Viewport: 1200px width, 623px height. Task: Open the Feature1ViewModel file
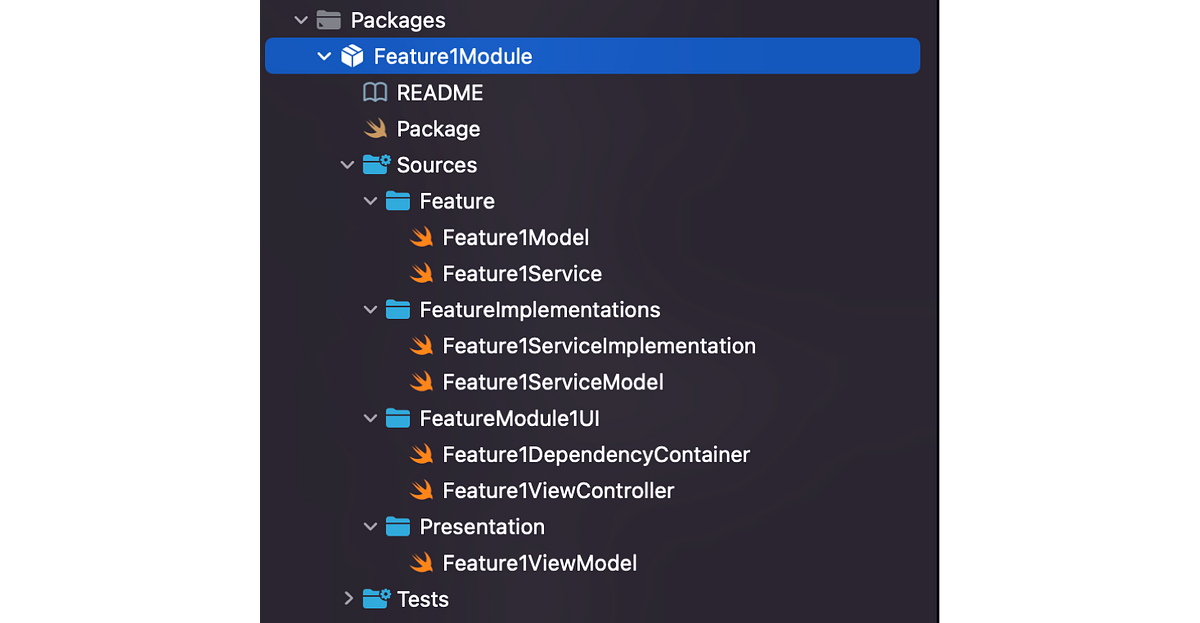[540, 563]
